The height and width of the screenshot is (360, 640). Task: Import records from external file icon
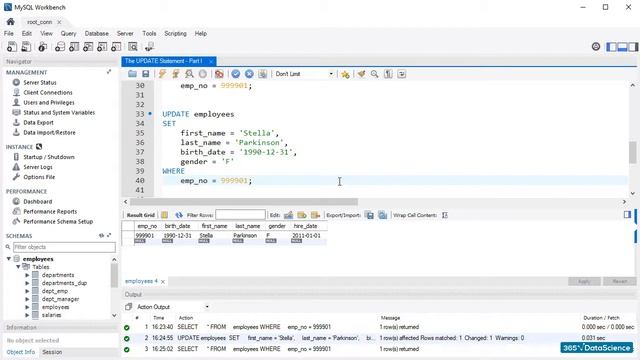(382, 215)
